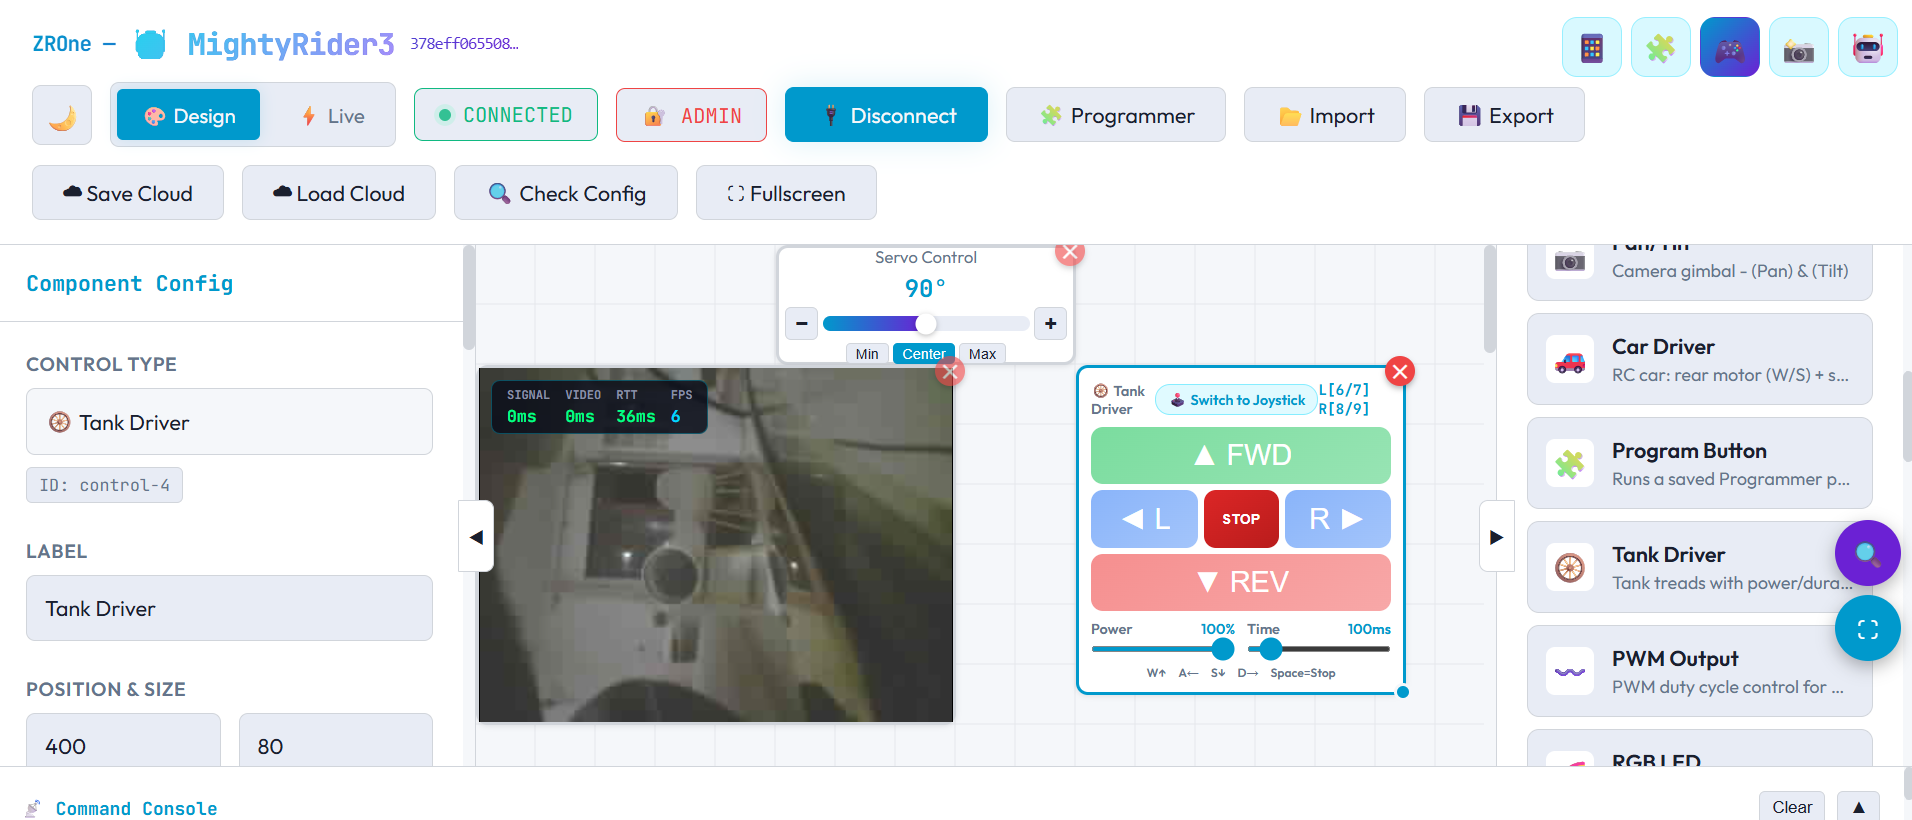The height and width of the screenshot is (820, 1912).
Task: Click the L turn-left button
Action: tap(1144, 518)
